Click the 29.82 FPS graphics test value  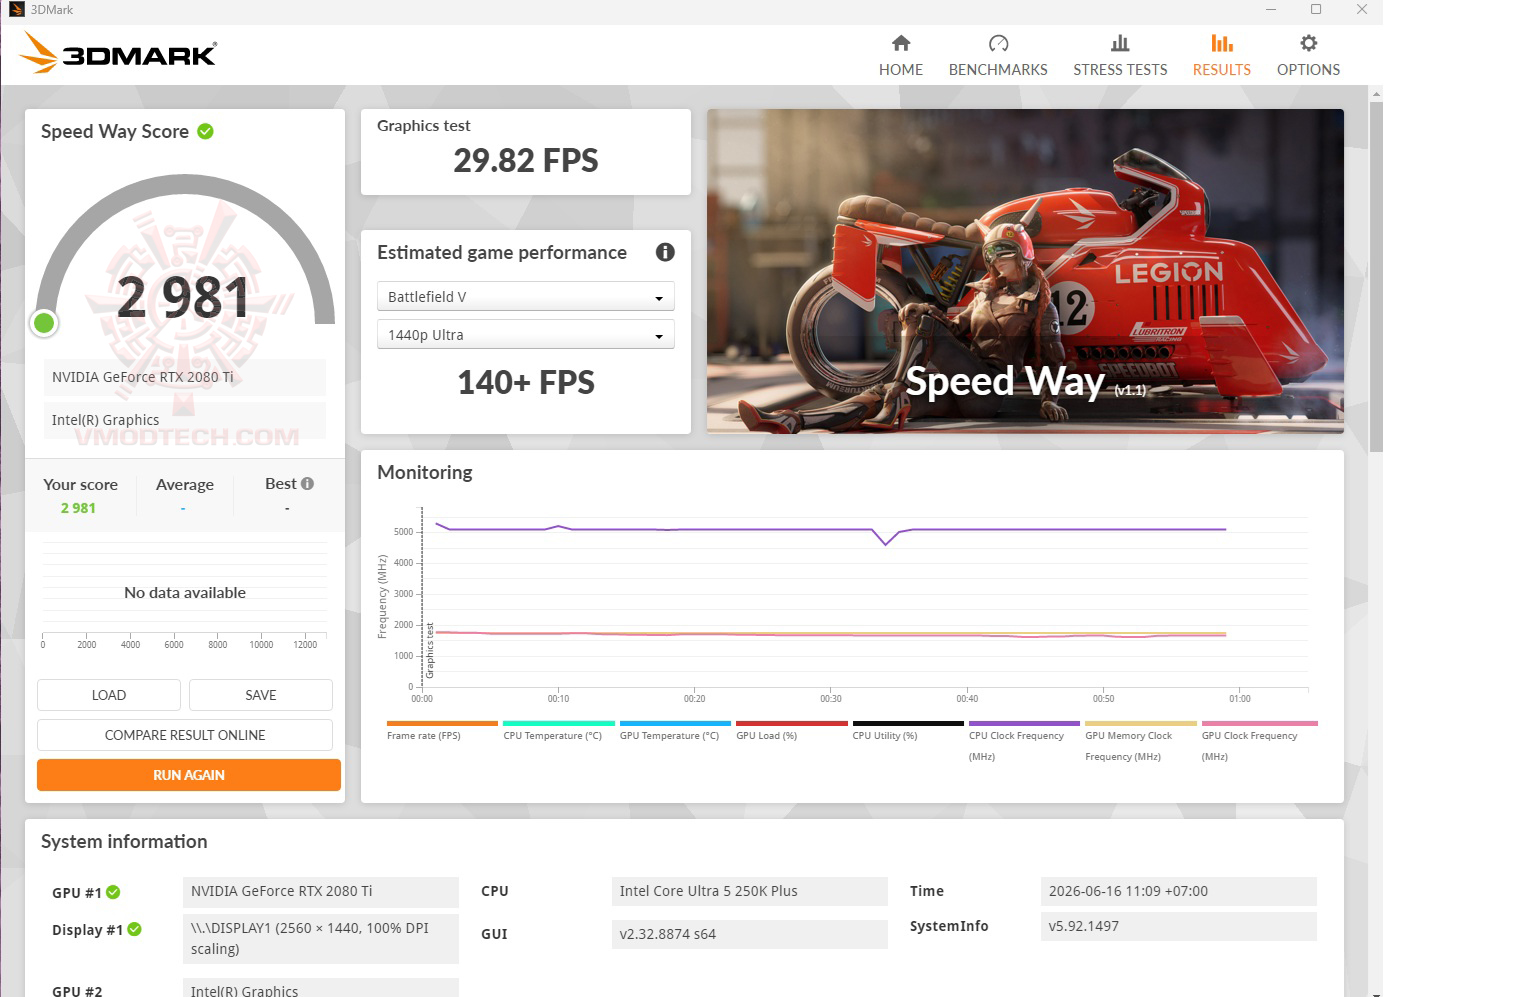click(526, 160)
